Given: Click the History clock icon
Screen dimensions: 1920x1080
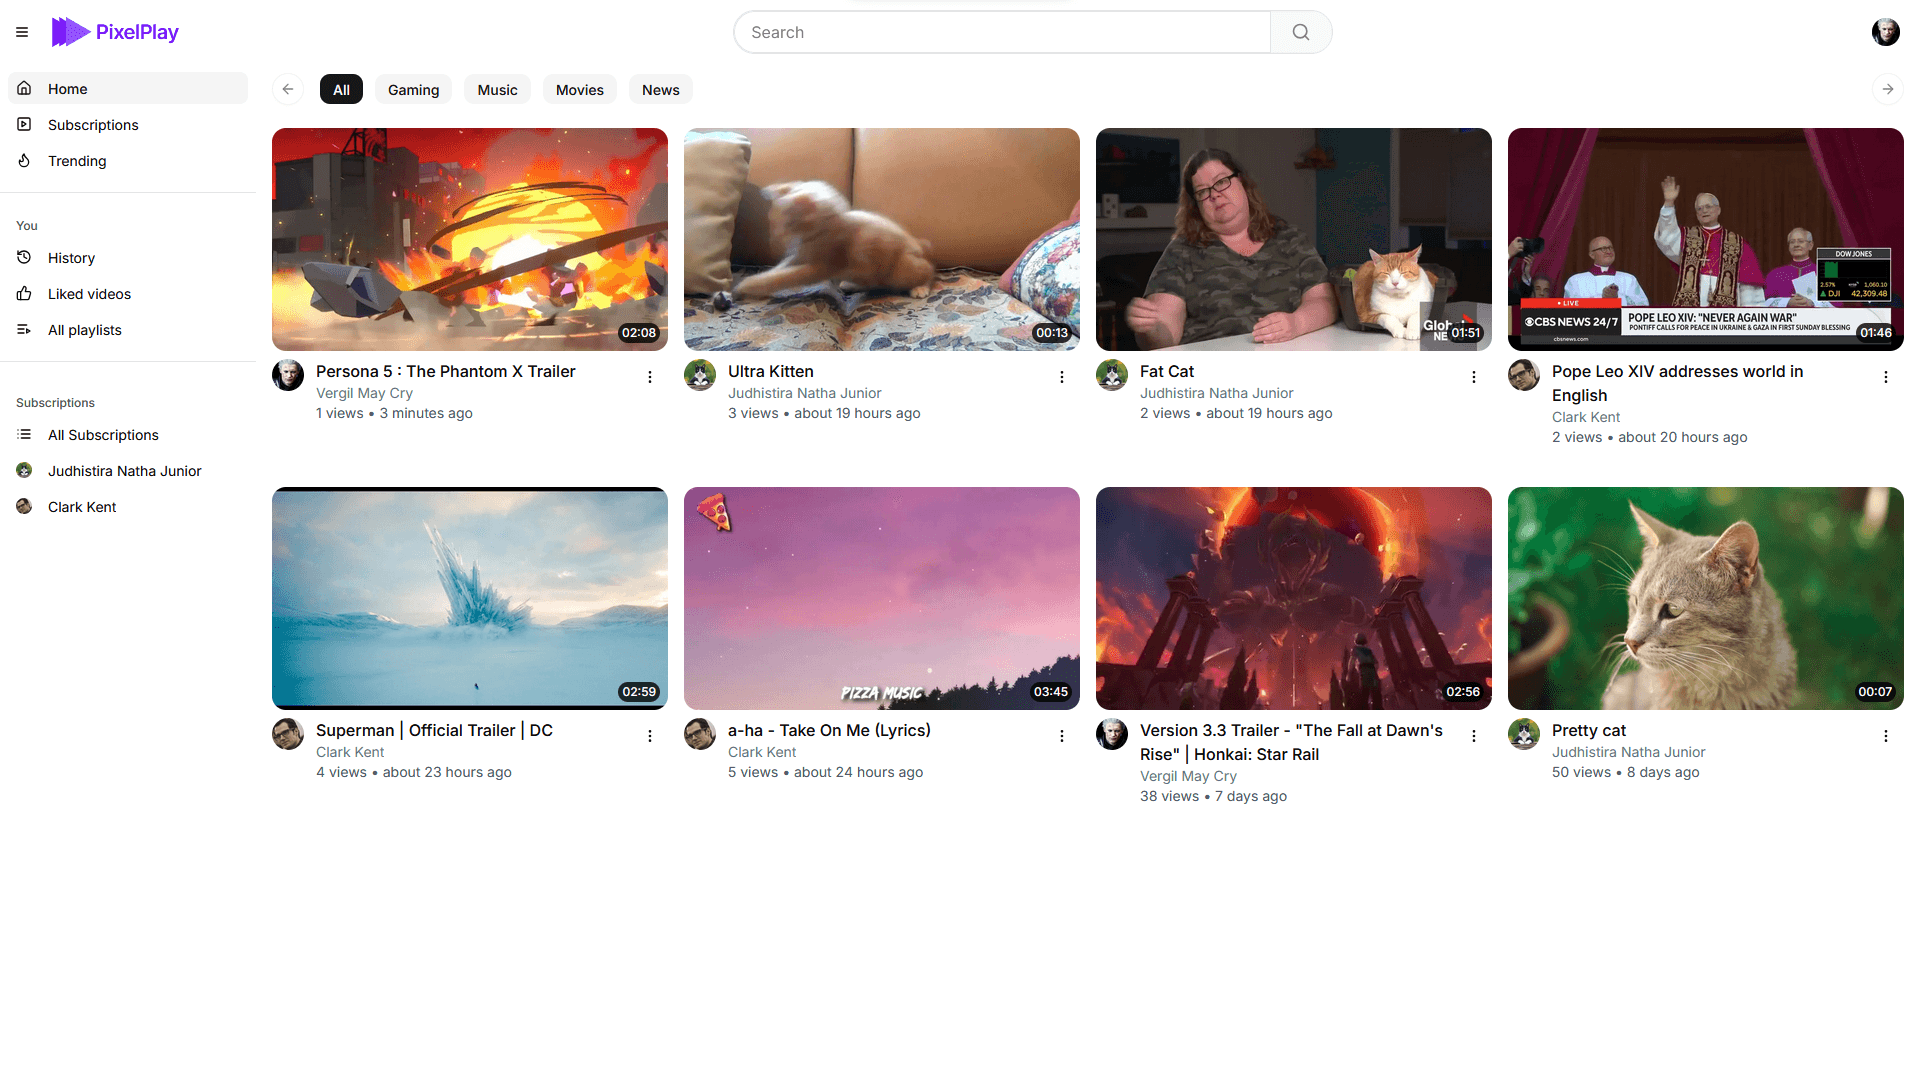Looking at the screenshot, I should [24, 257].
